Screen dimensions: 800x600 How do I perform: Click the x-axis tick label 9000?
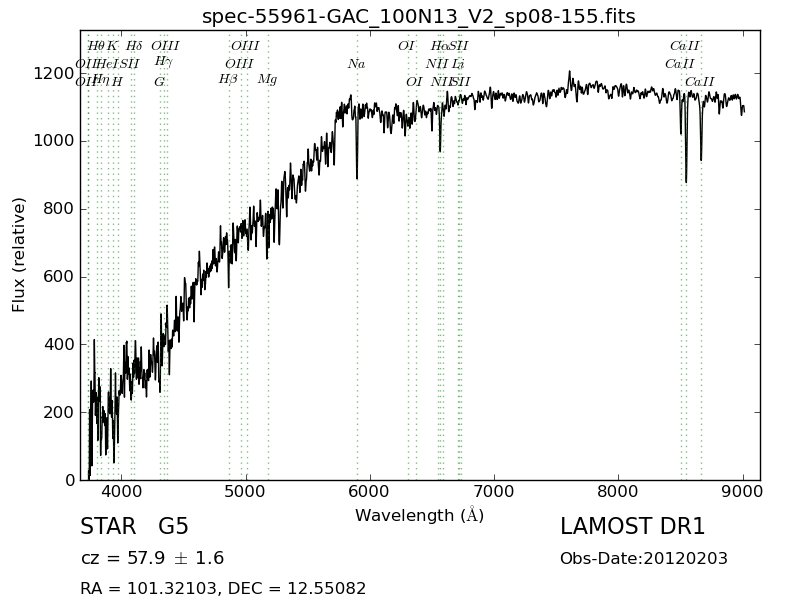click(743, 491)
